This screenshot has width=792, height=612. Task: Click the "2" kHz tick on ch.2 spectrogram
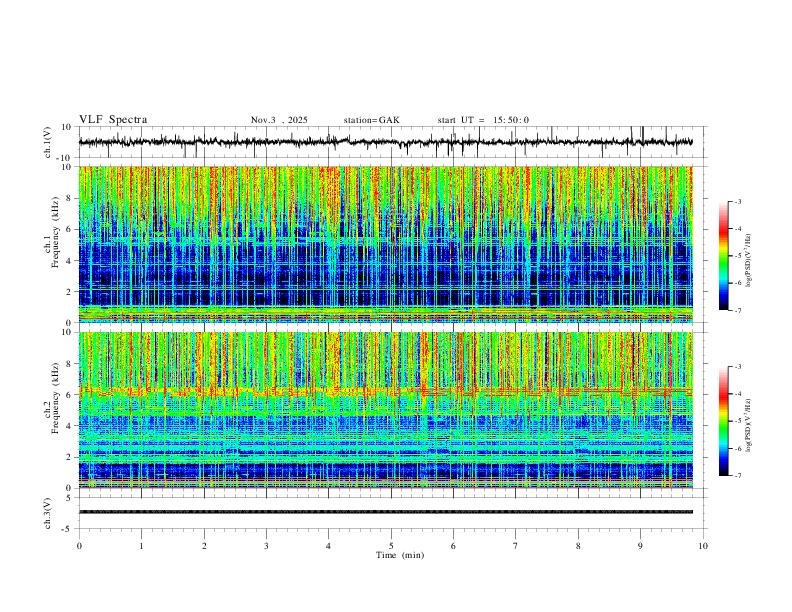70,457
